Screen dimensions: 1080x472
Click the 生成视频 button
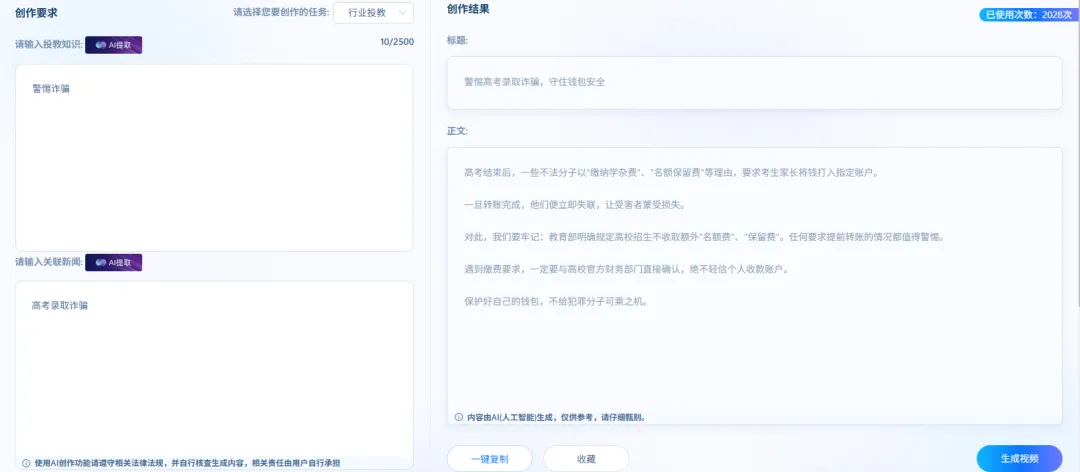(x=1019, y=458)
